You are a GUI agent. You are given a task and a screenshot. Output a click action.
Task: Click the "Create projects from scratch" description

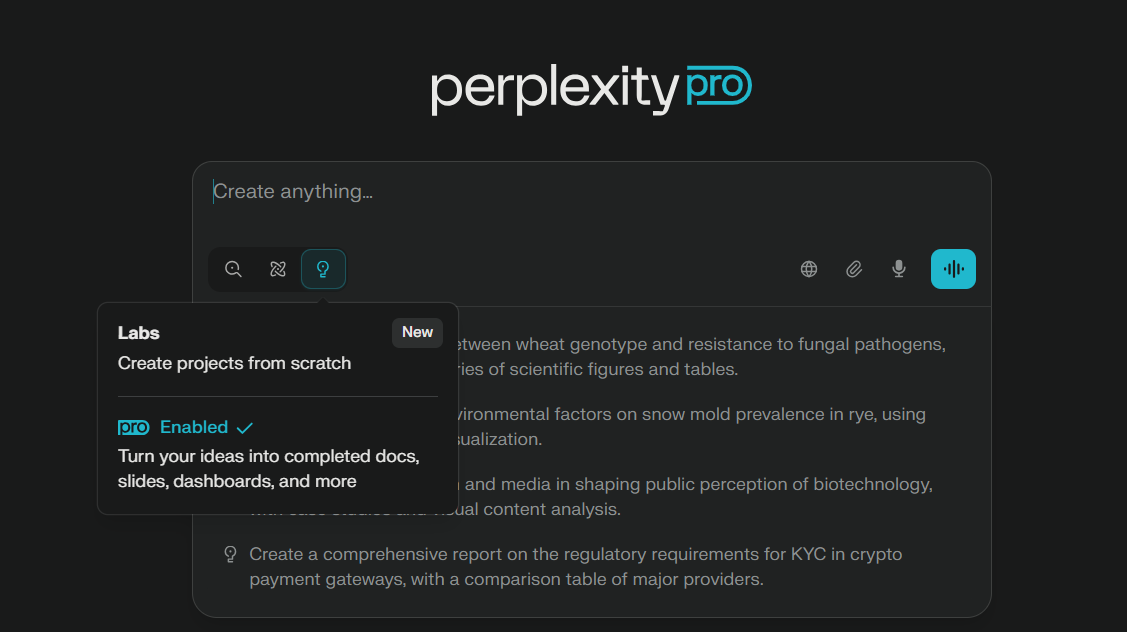click(x=234, y=363)
